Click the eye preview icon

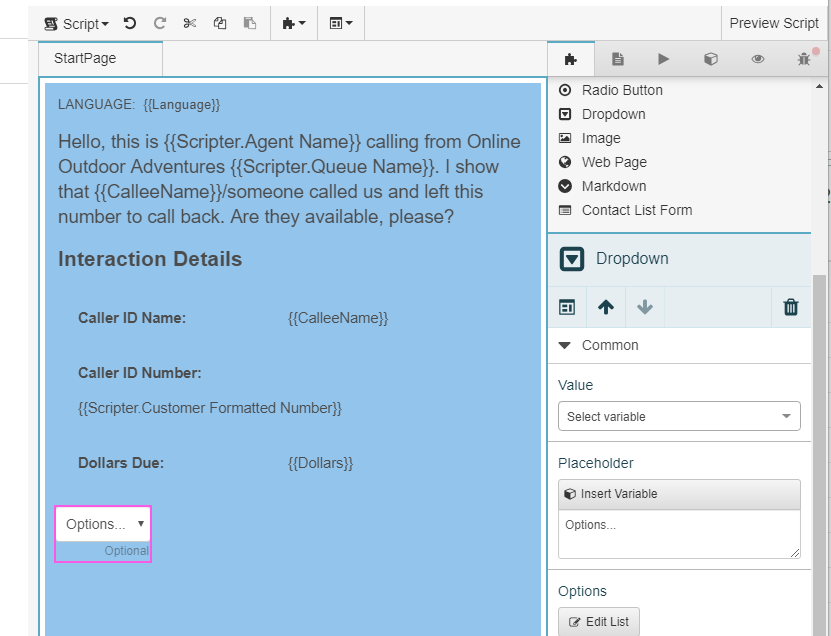pos(758,58)
